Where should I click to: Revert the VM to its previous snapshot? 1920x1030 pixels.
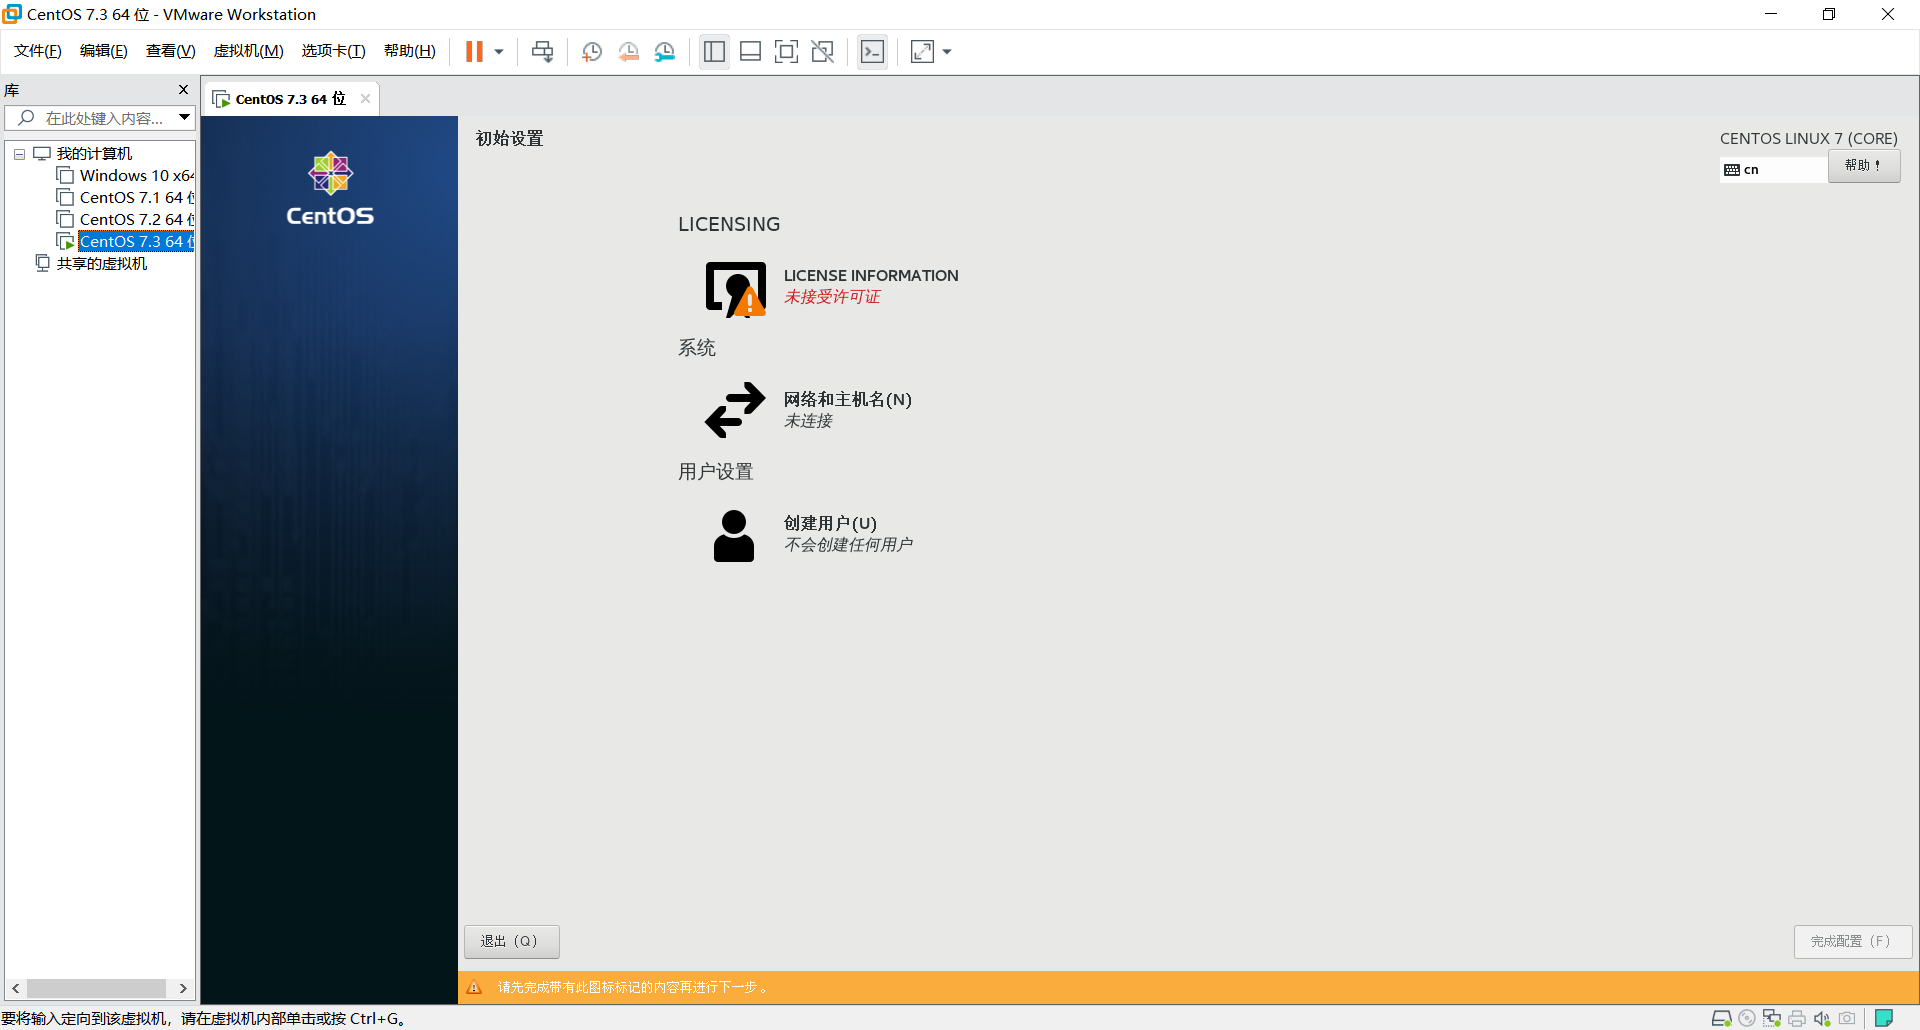[x=628, y=51]
